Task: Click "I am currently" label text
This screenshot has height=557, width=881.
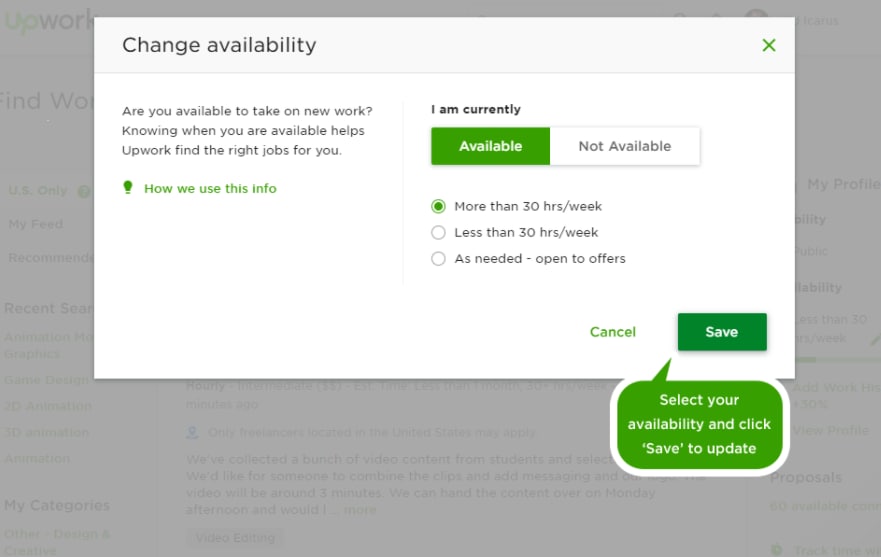Action: point(476,109)
